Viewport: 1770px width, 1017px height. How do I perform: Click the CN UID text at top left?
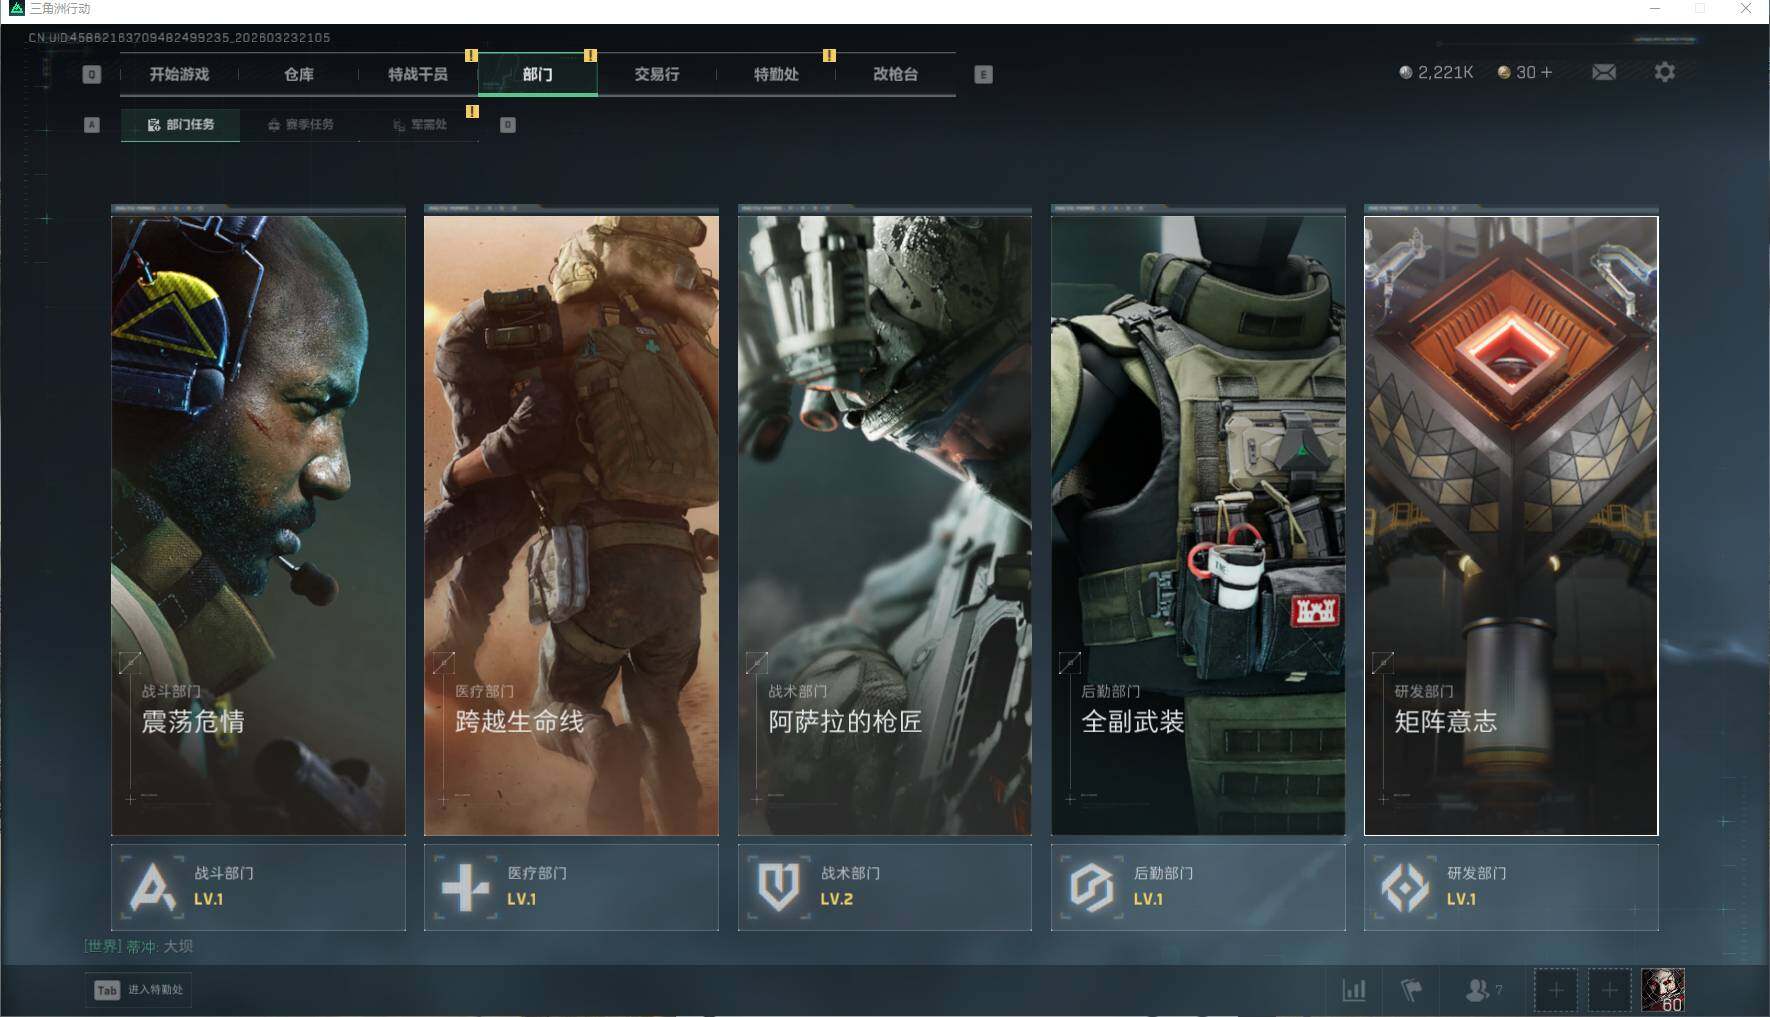coord(179,38)
